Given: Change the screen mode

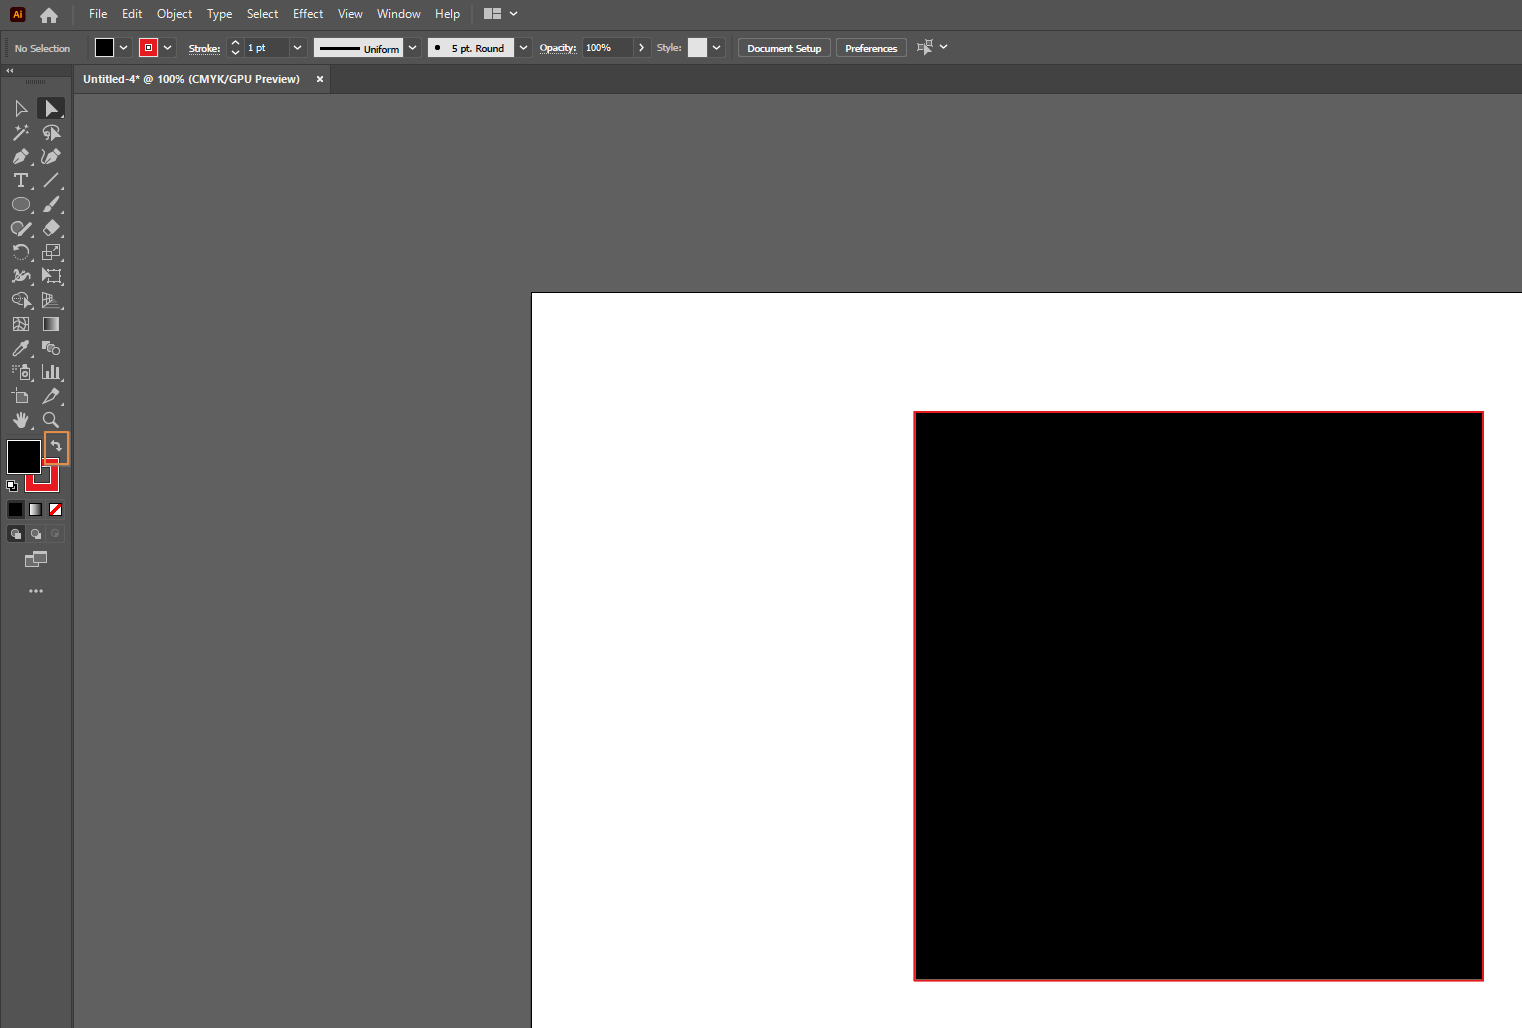Looking at the screenshot, I should 36,560.
